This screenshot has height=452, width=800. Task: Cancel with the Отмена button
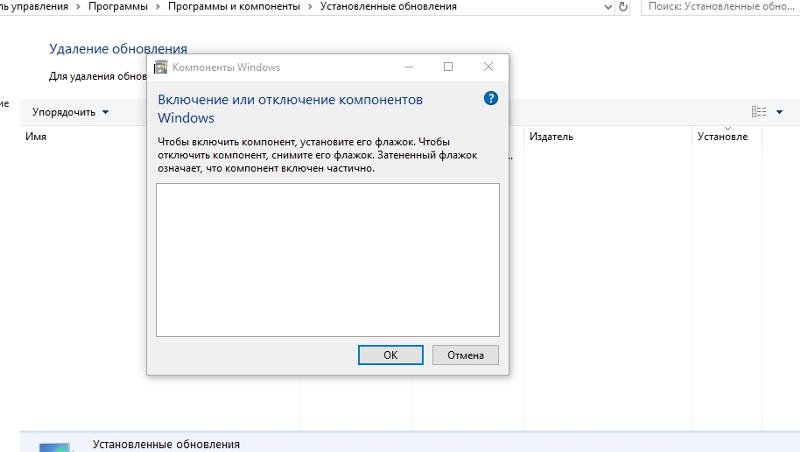[x=465, y=355]
